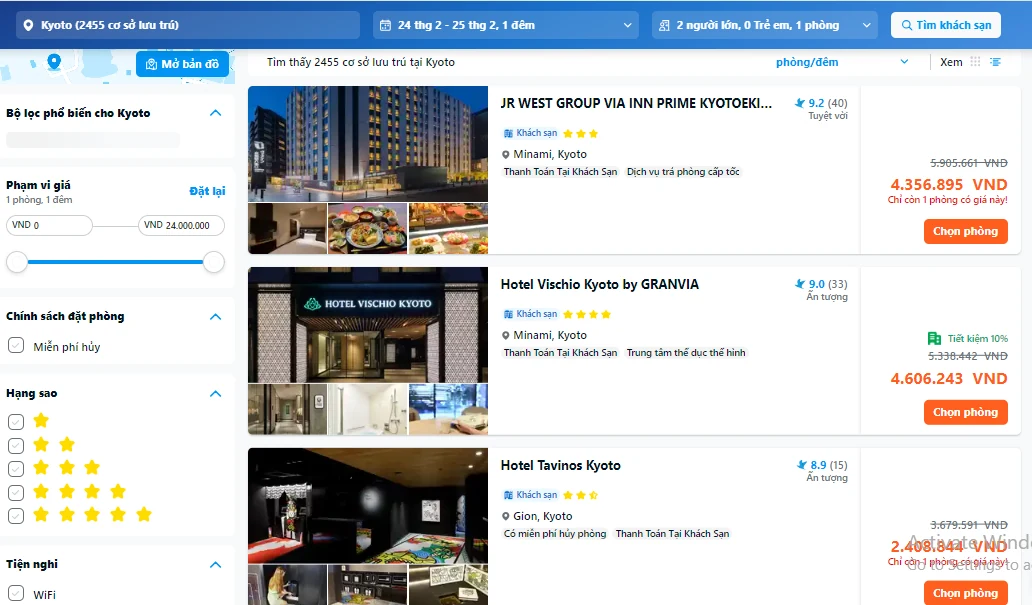
Task: Click Khách sạn type badge of Hotel Vischio
Action: 530,314
